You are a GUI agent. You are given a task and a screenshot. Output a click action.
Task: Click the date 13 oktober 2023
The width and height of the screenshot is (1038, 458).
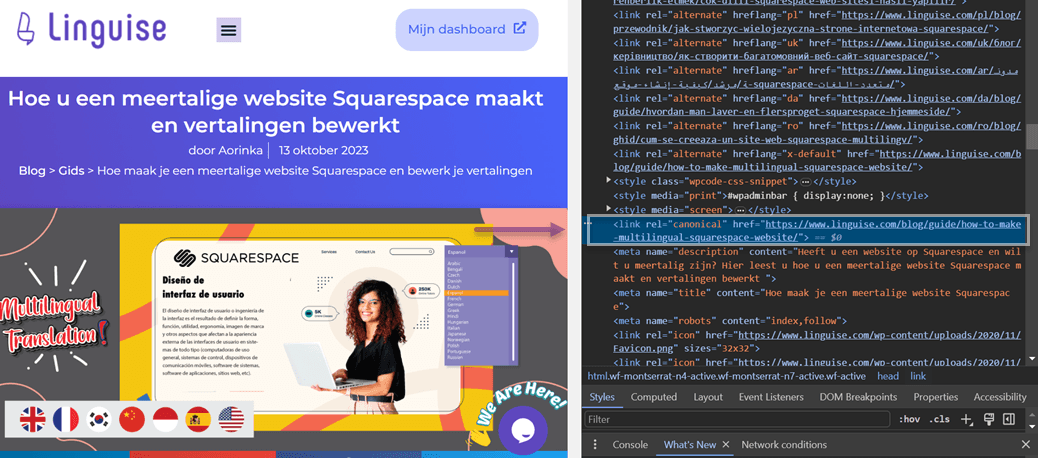(x=324, y=150)
